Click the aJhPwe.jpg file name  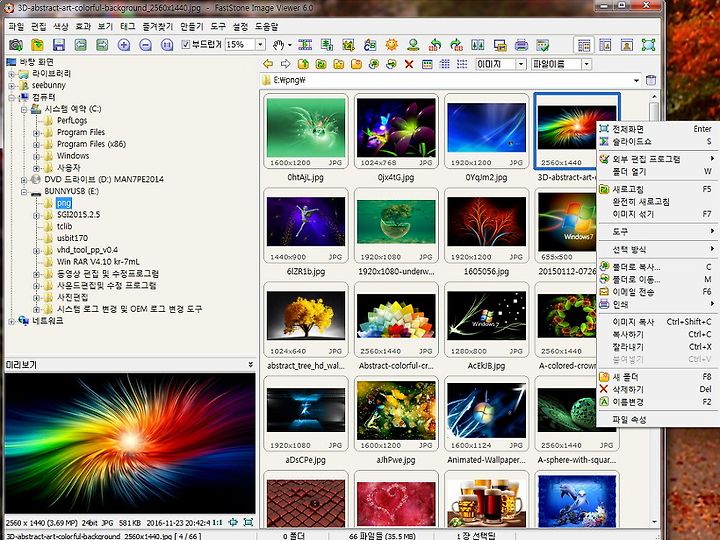[396, 460]
